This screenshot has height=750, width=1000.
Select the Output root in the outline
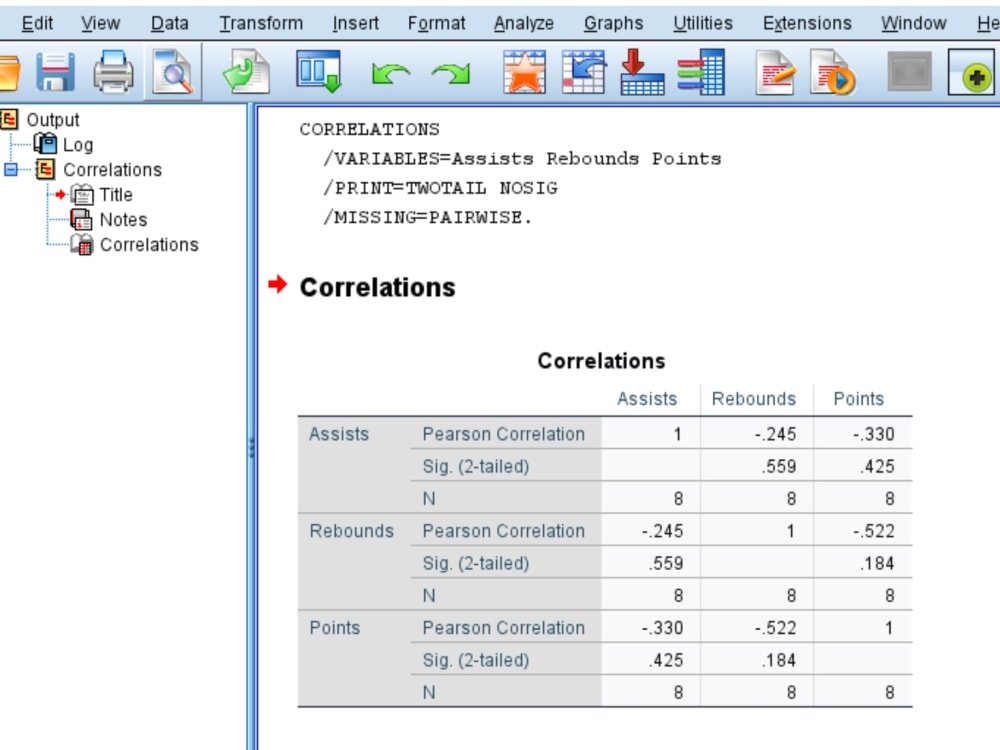52,120
